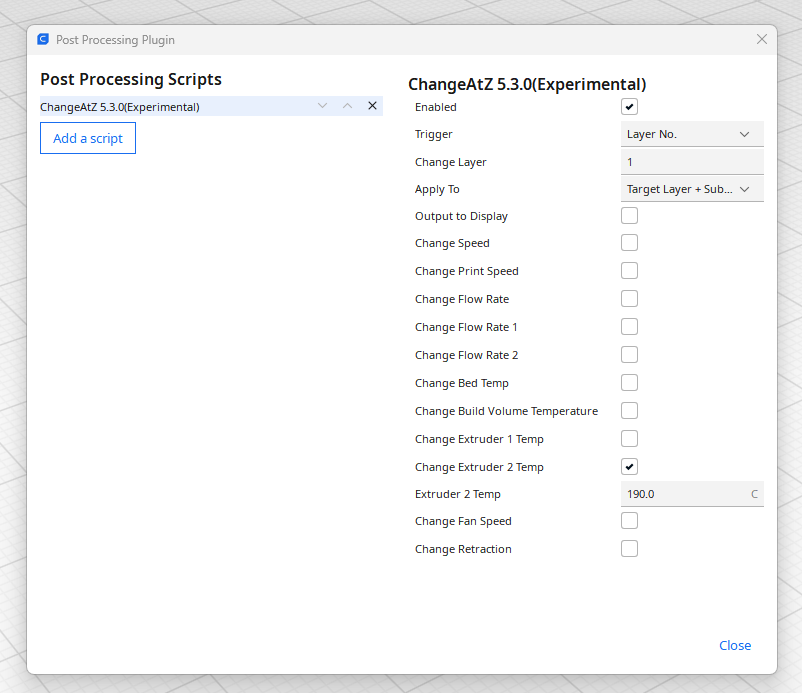
Task: Open the Apply To dropdown
Action: coord(692,188)
